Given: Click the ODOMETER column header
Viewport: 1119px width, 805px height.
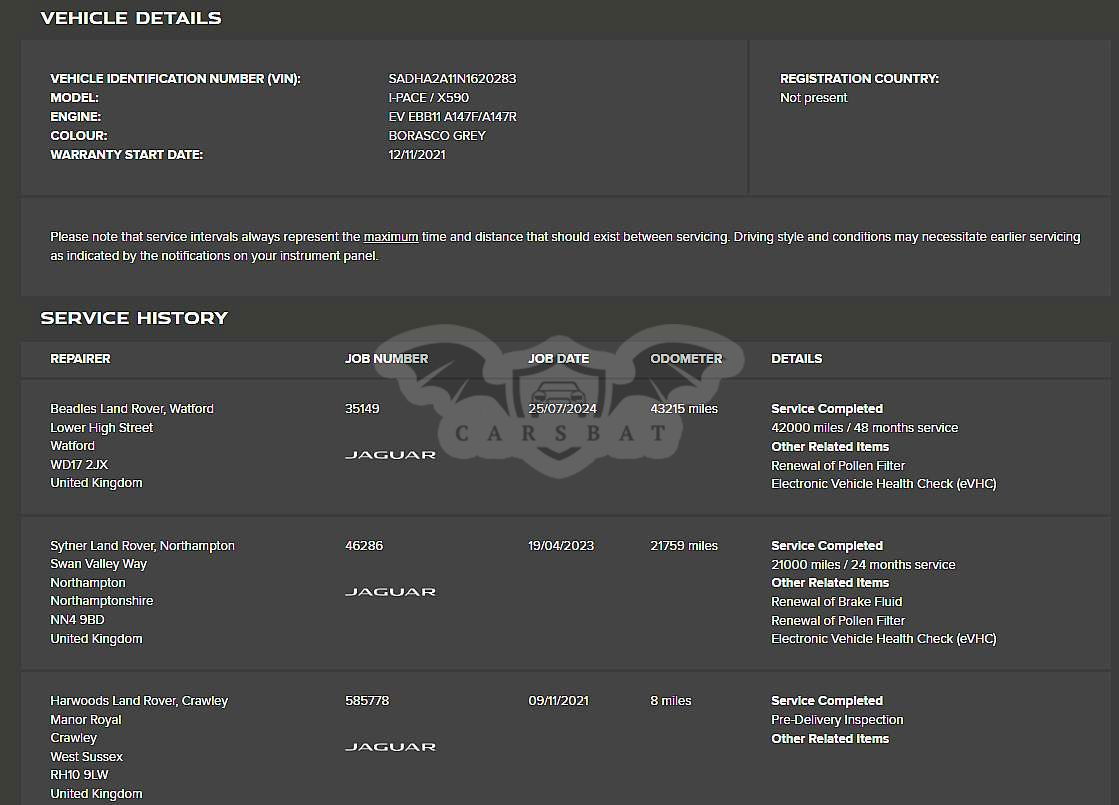Looking at the screenshot, I should (686, 358).
